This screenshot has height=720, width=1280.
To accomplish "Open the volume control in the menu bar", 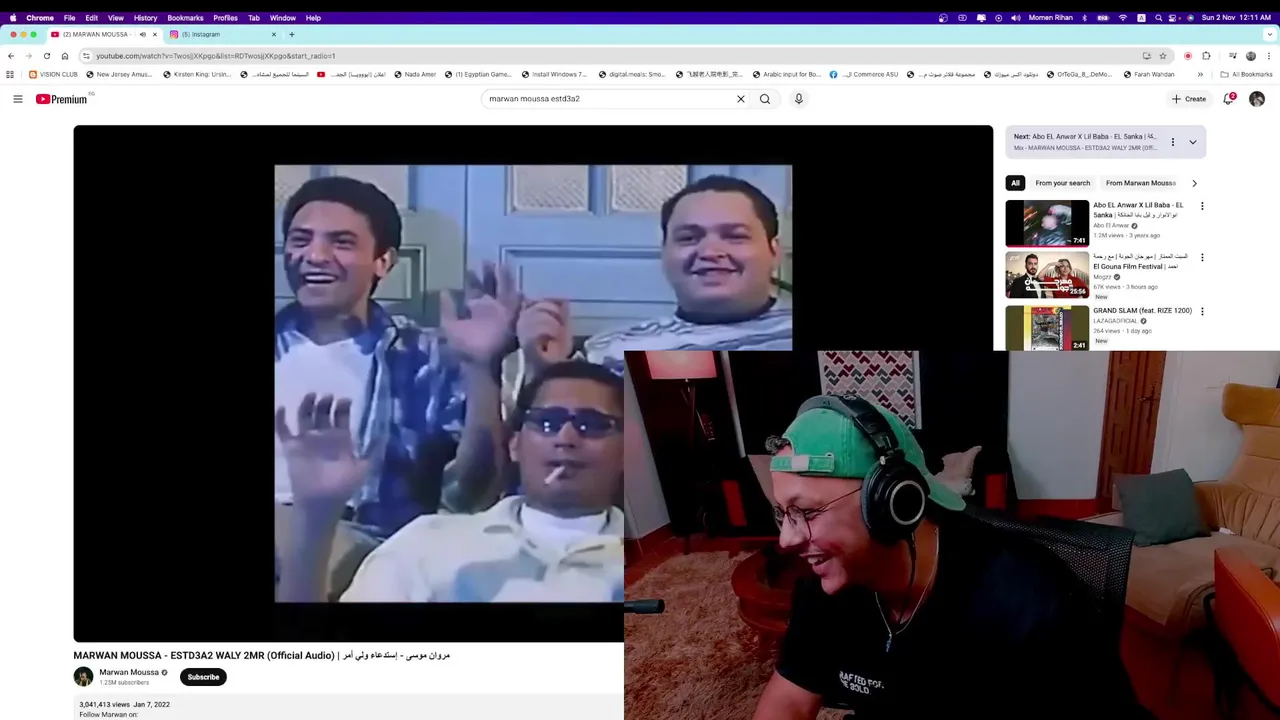I will [x=1015, y=18].
